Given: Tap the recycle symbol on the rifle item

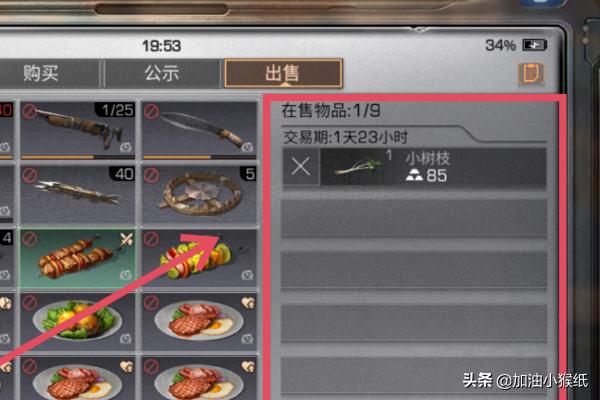Looking at the screenshot, I should (x=126, y=147).
